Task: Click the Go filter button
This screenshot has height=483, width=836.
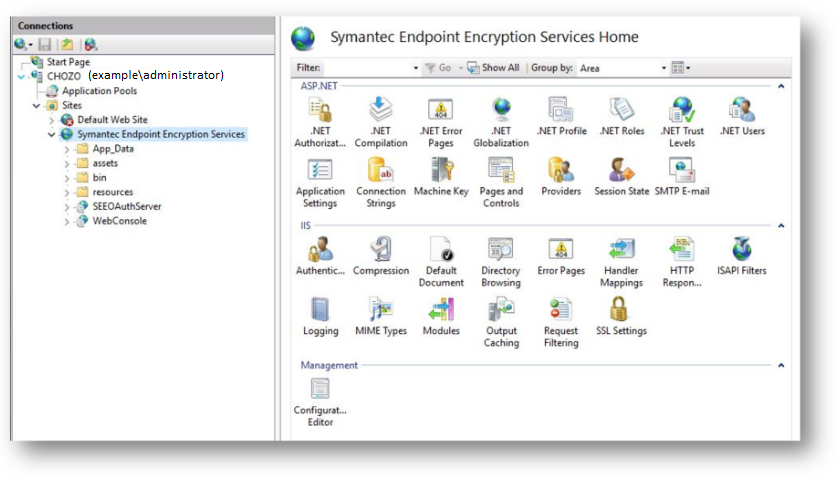Action: (x=438, y=68)
